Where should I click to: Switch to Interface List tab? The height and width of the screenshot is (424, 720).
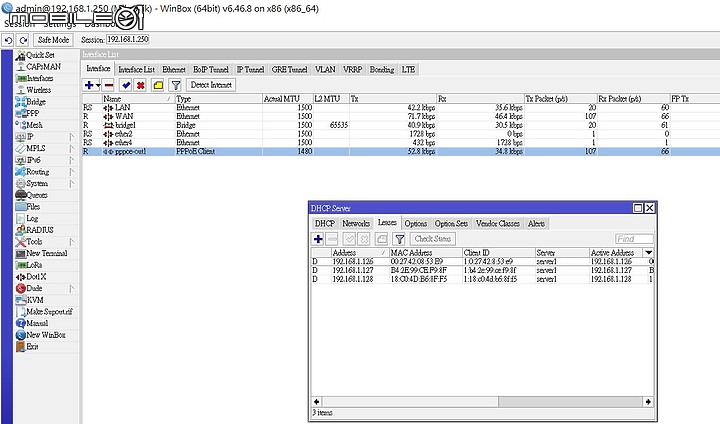point(136,69)
